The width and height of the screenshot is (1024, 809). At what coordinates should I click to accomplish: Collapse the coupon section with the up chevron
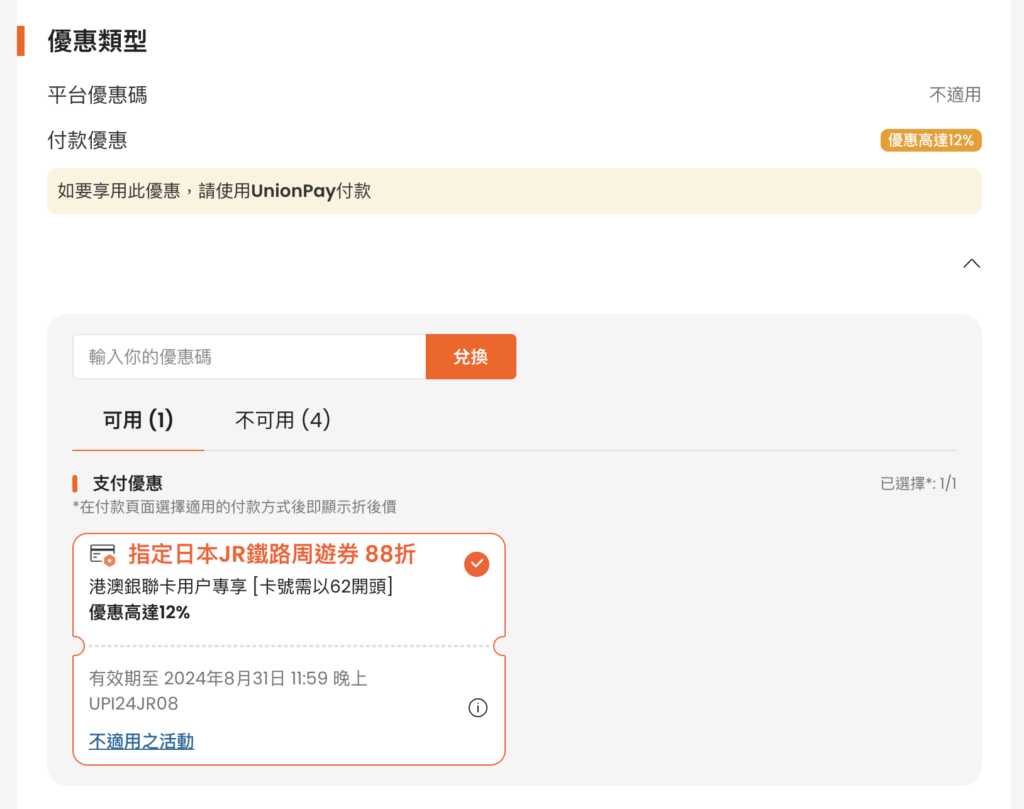point(971,263)
